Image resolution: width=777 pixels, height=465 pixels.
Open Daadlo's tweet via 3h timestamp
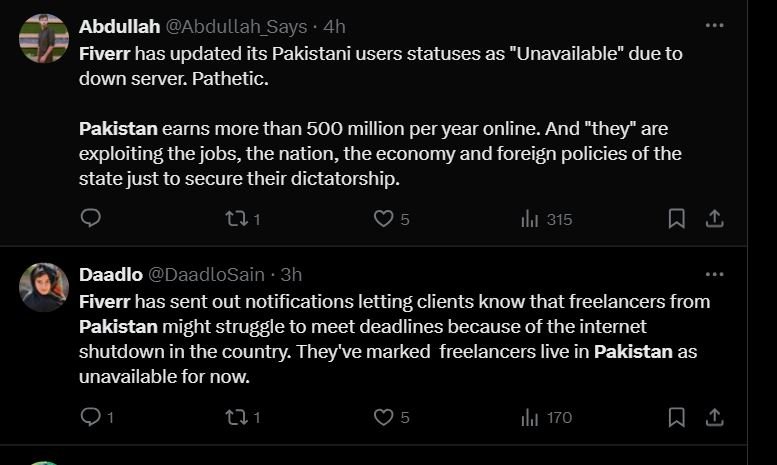pyautogui.click(x=291, y=274)
